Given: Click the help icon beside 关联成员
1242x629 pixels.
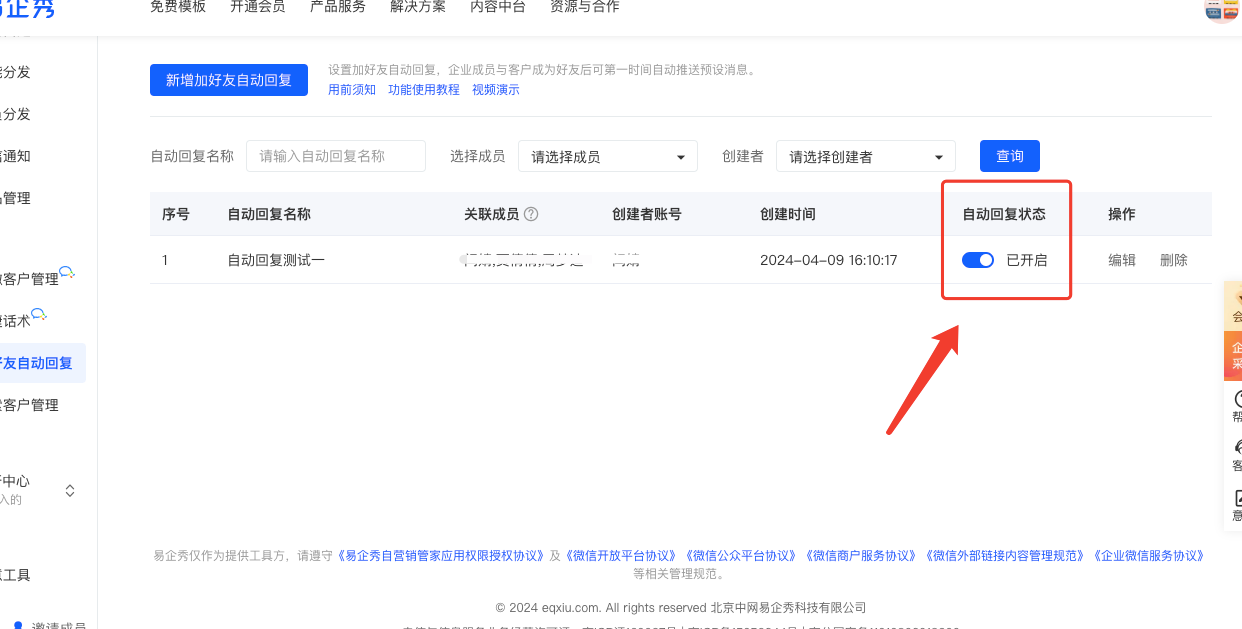Looking at the screenshot, I should [531, 214].
